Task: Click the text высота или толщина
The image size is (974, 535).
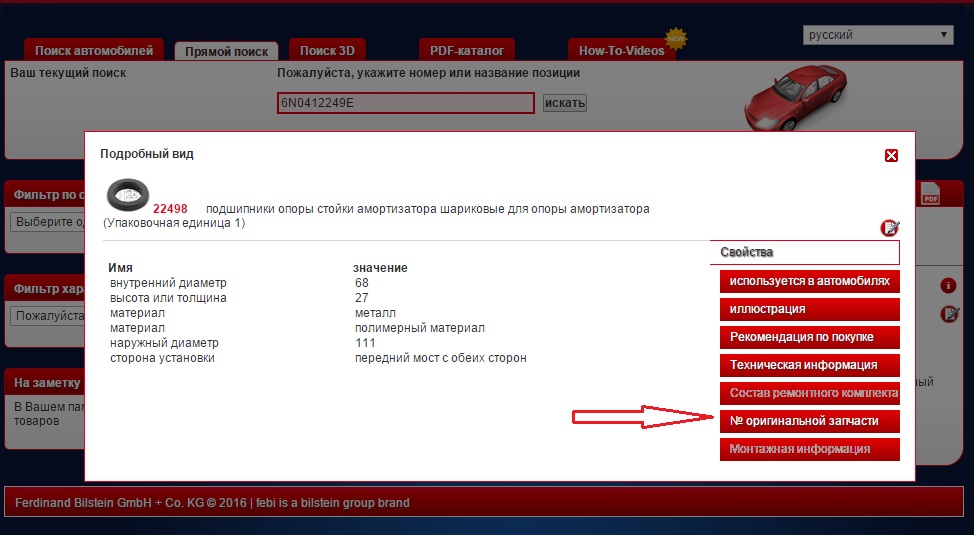Action: [x=168, y=298]
